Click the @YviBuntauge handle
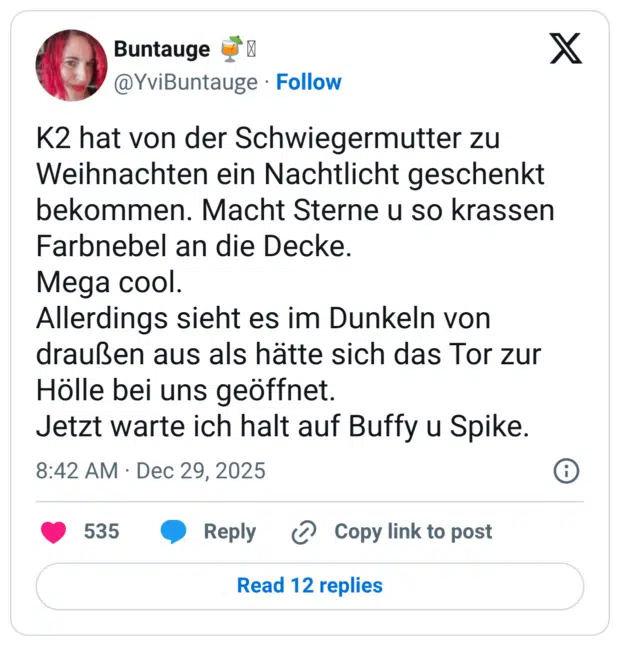The width and height of the screenshot is (620, 646). pos(185,82)
